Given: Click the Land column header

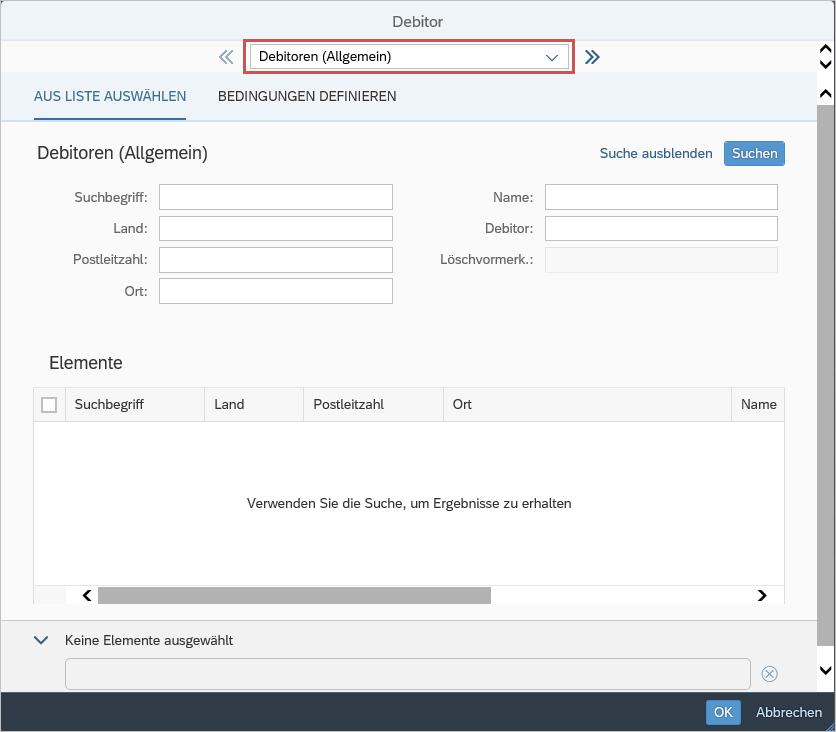Looking at the screenshot, I should pos(254,405).
